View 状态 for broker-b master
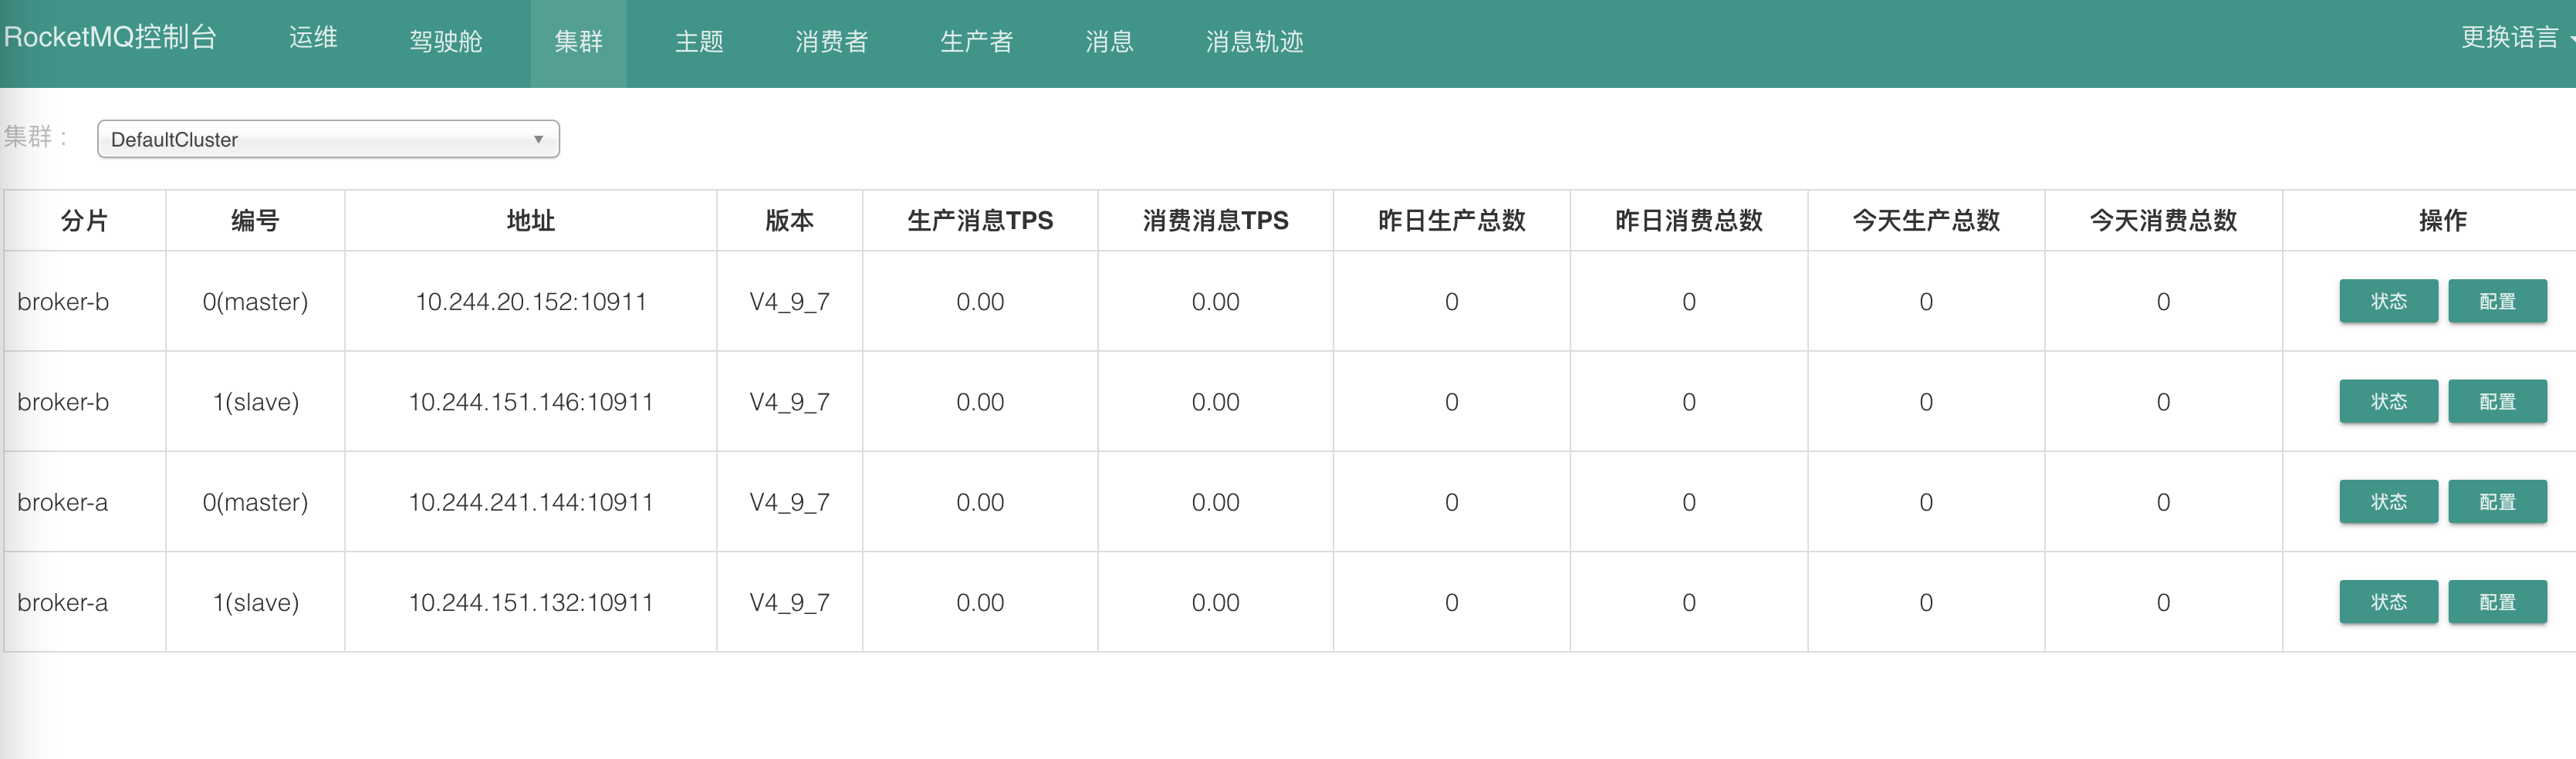The height and width of the screenshot is (759, 2576). pos(2388,301)
